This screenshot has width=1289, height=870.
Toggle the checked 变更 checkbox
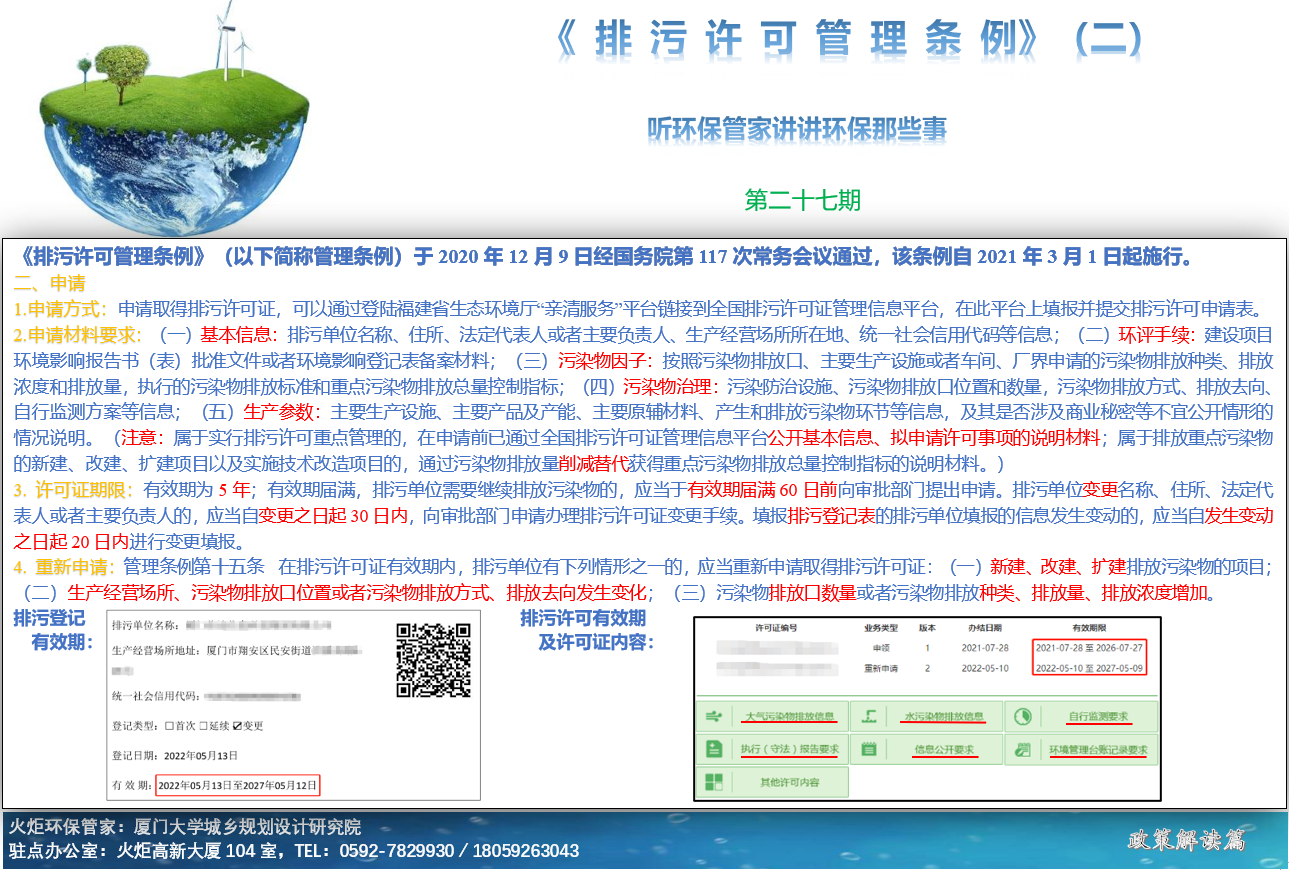pos(237,726)
